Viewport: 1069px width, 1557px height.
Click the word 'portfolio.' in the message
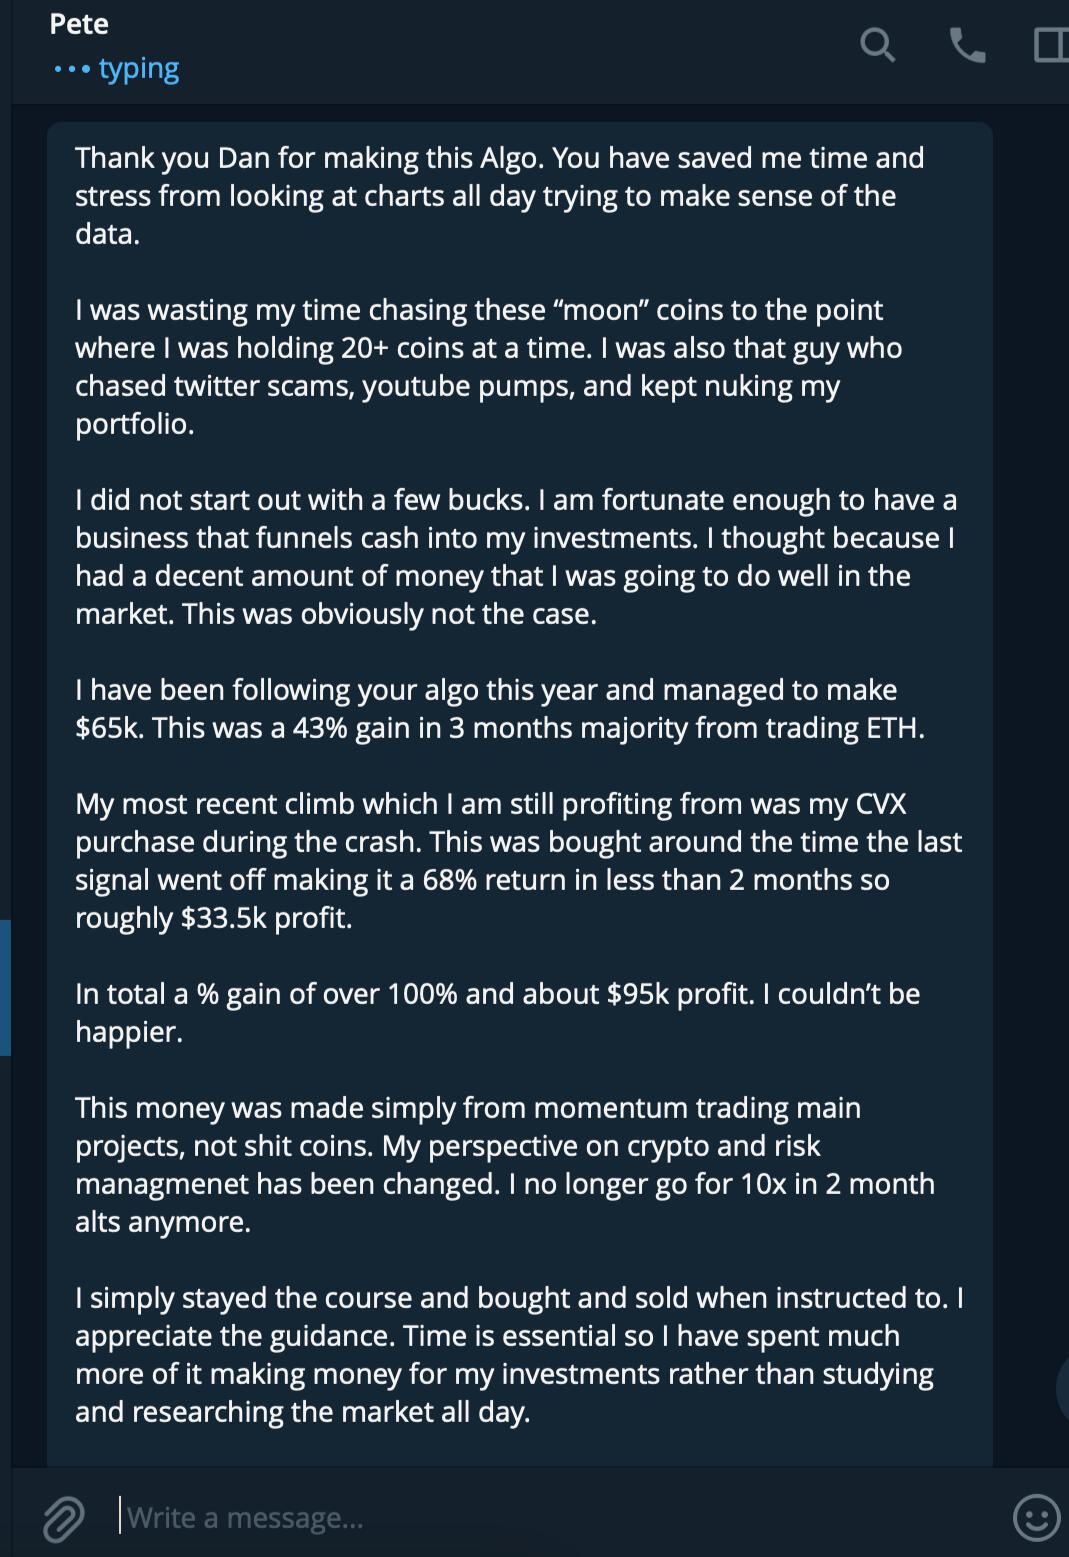pyautogui.click(x=135, y=424)
